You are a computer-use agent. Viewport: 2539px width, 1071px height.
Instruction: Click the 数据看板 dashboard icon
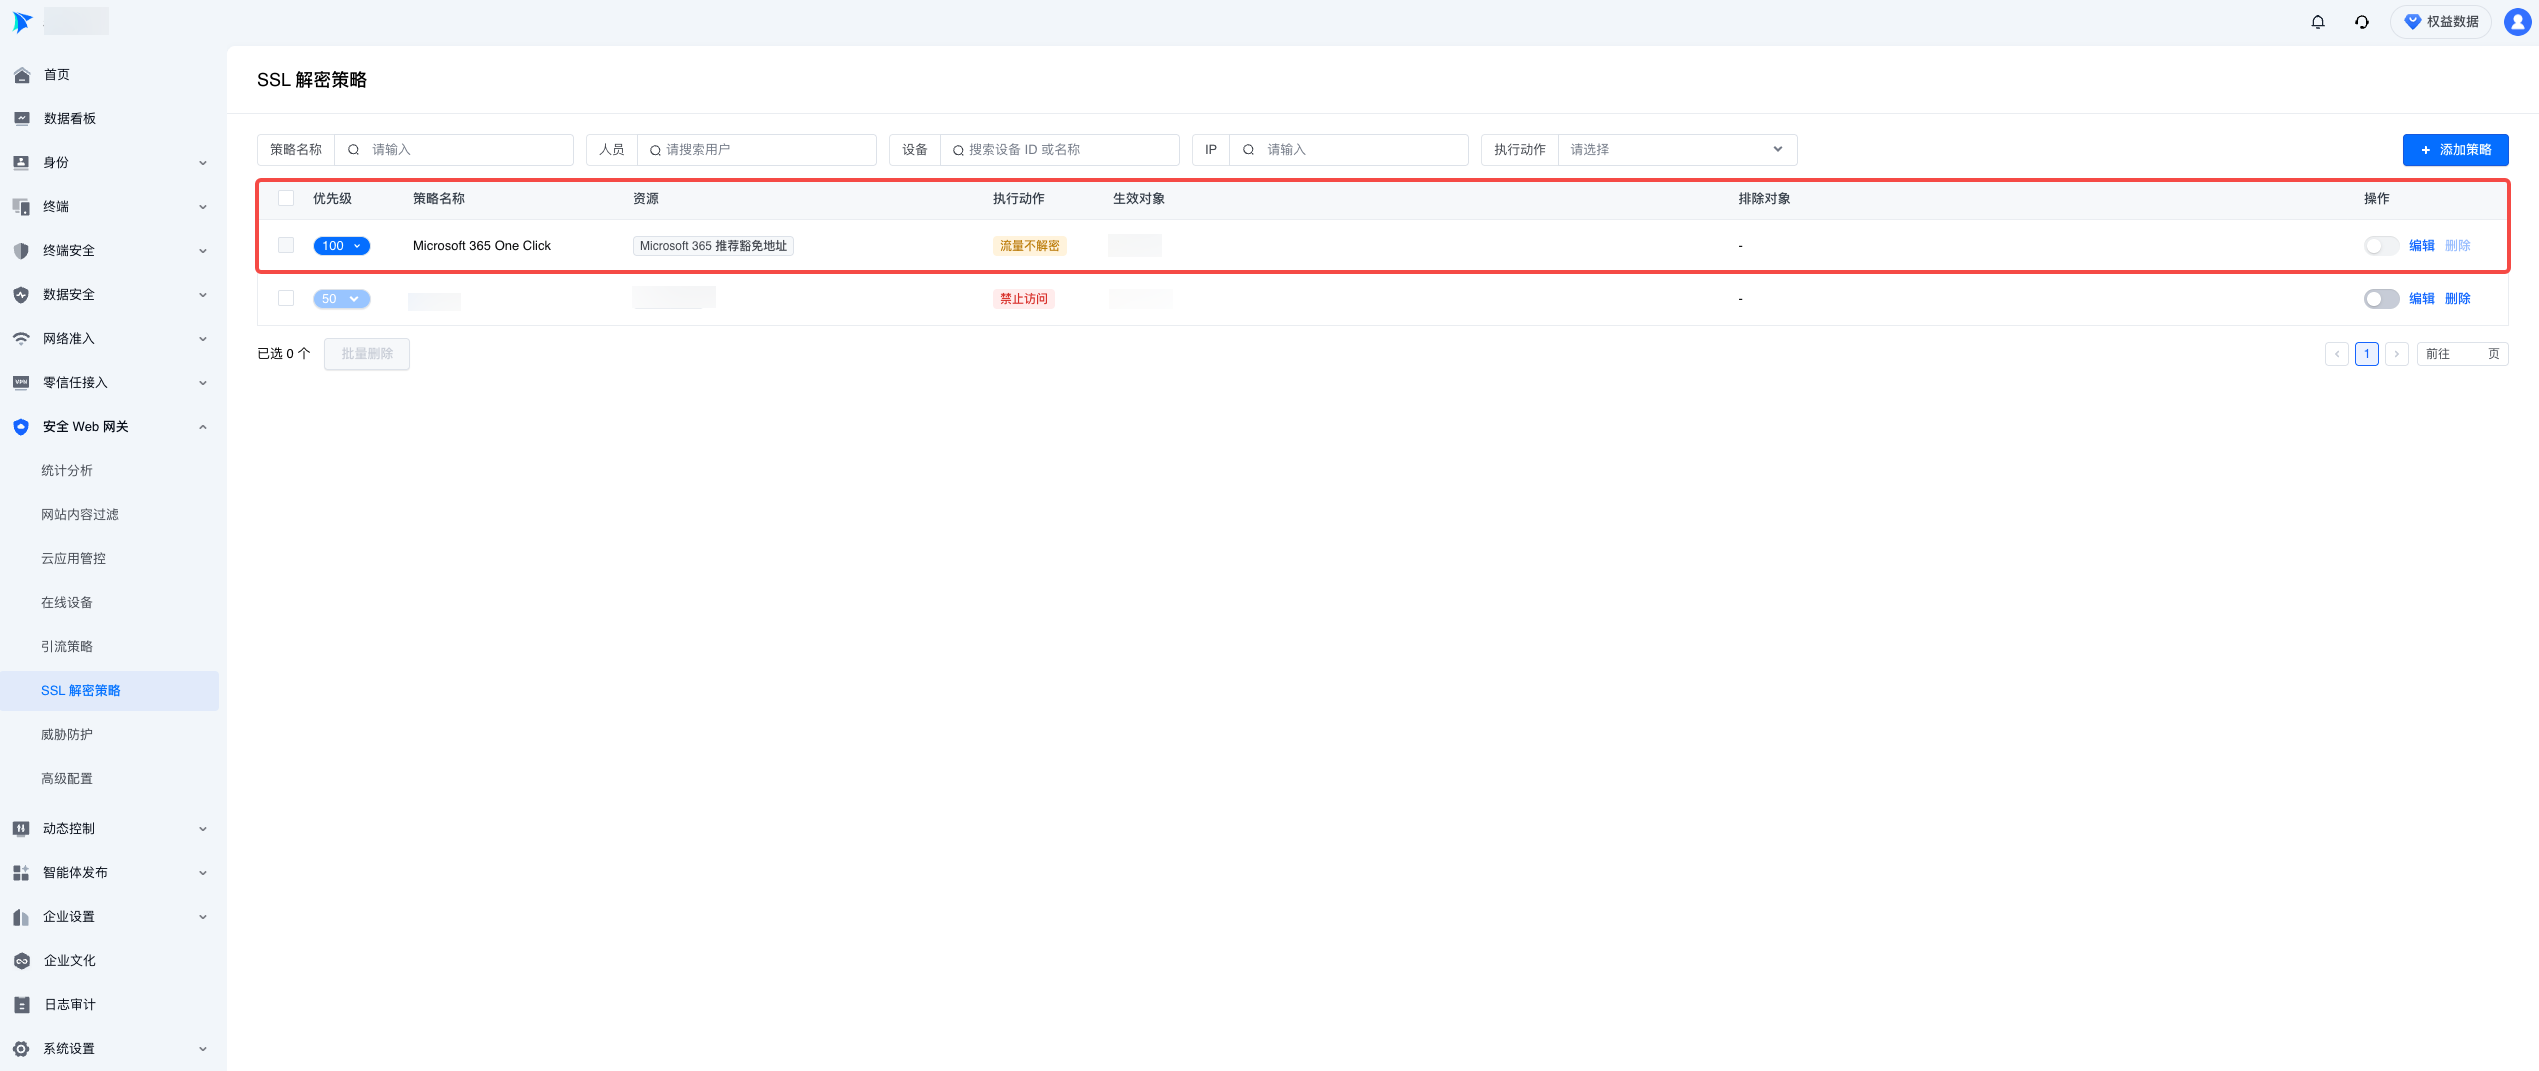click(21, 119)
